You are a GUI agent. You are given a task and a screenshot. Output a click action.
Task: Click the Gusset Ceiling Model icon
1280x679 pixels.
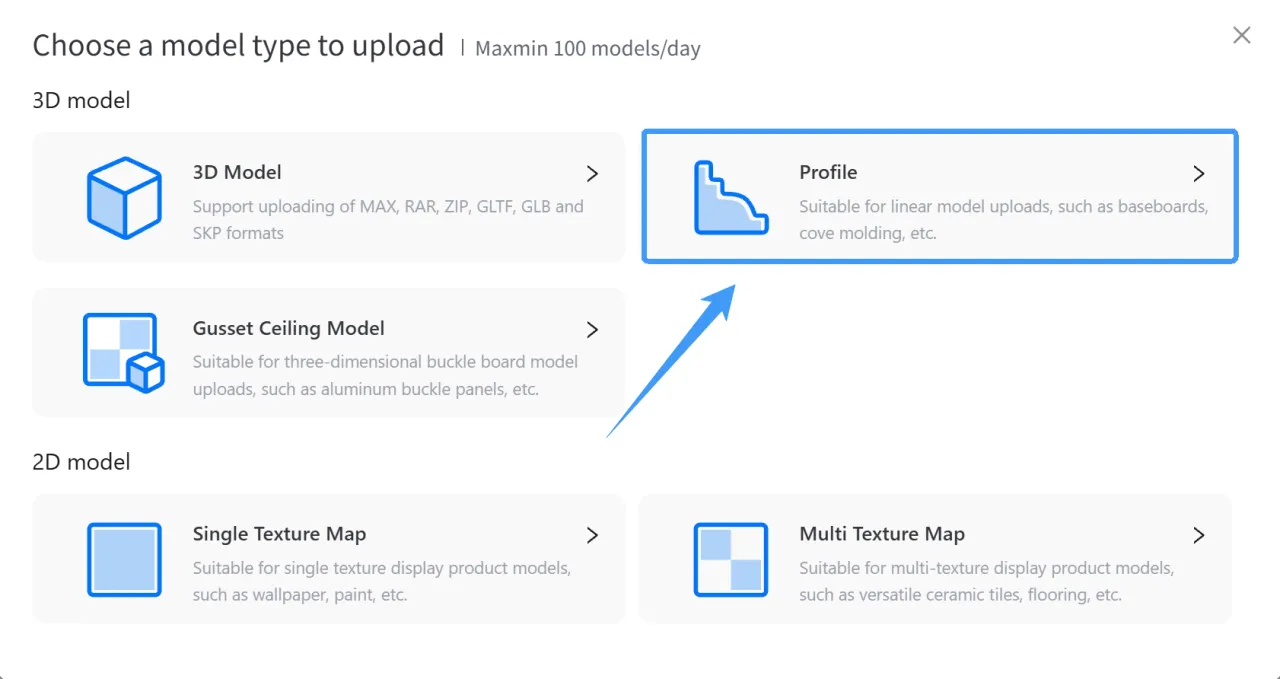click(123, 353)
